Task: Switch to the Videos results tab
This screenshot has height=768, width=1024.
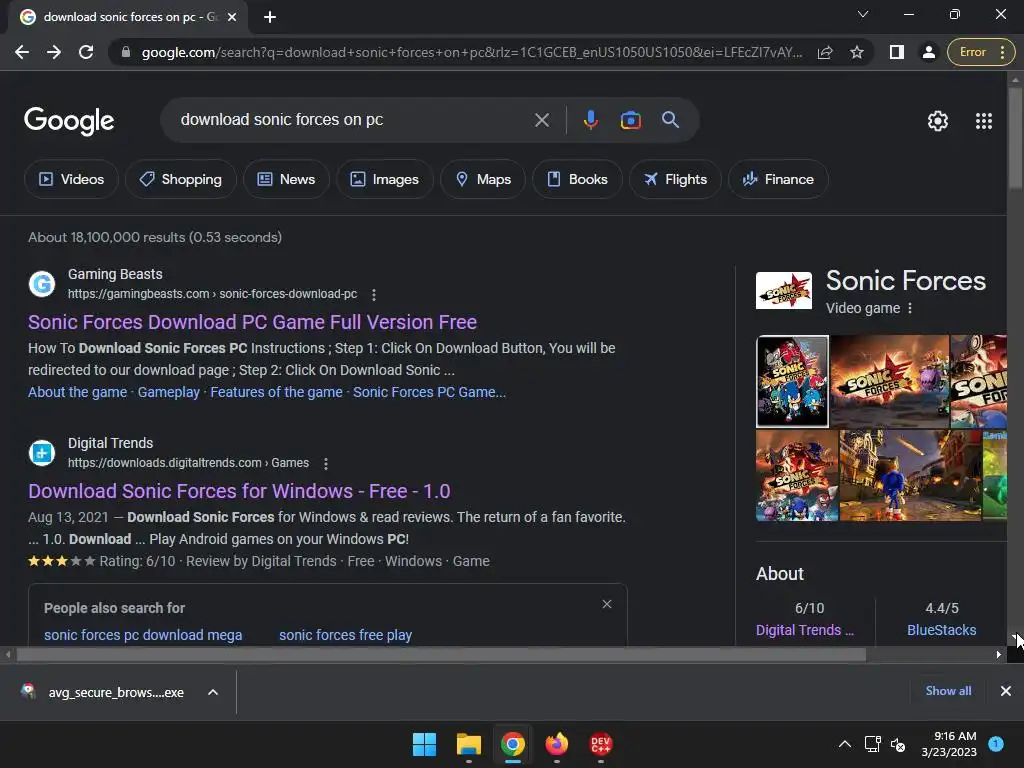Action: (x=71, y=179)
